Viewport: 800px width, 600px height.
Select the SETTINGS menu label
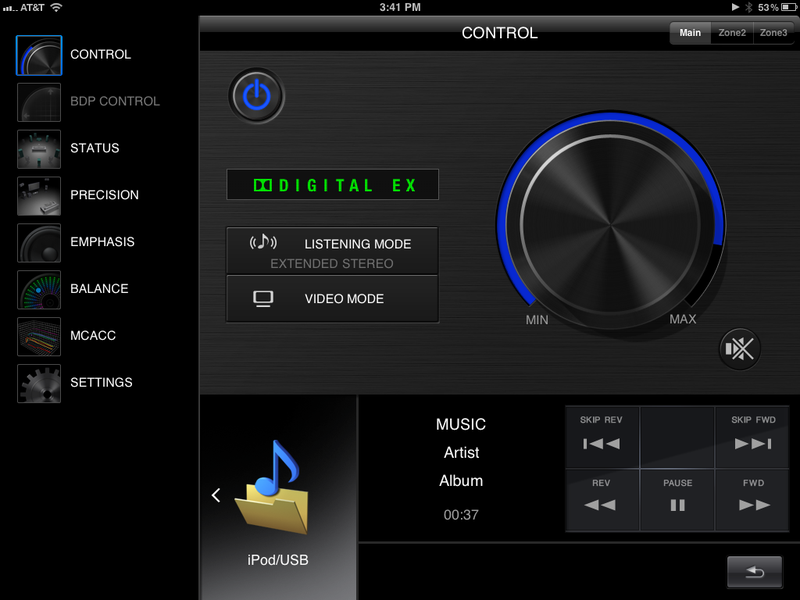pyautogui.click(x=101, y=383)
